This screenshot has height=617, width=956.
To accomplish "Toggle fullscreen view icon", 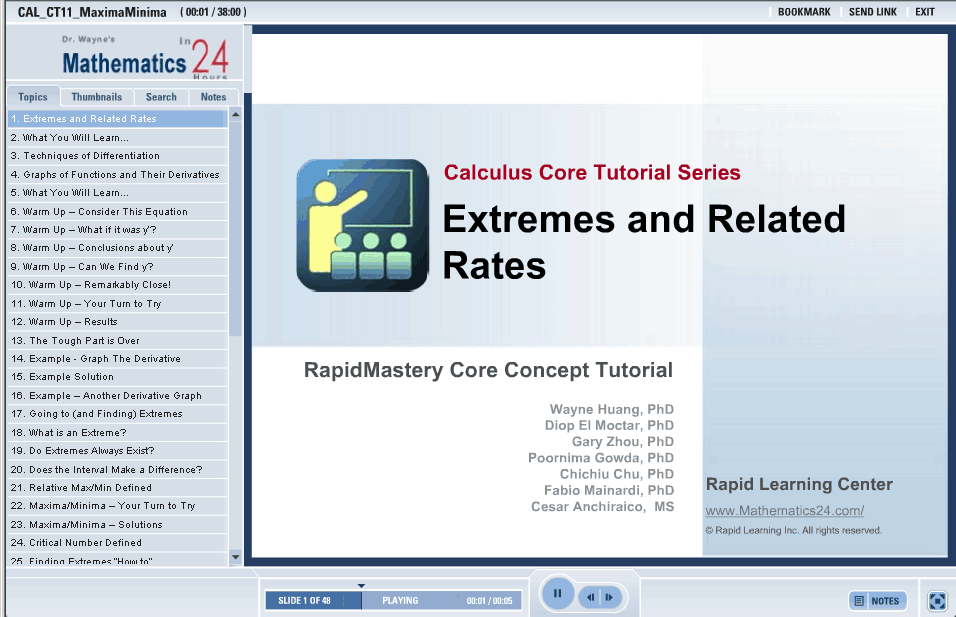I will click(x=936, y=601).
